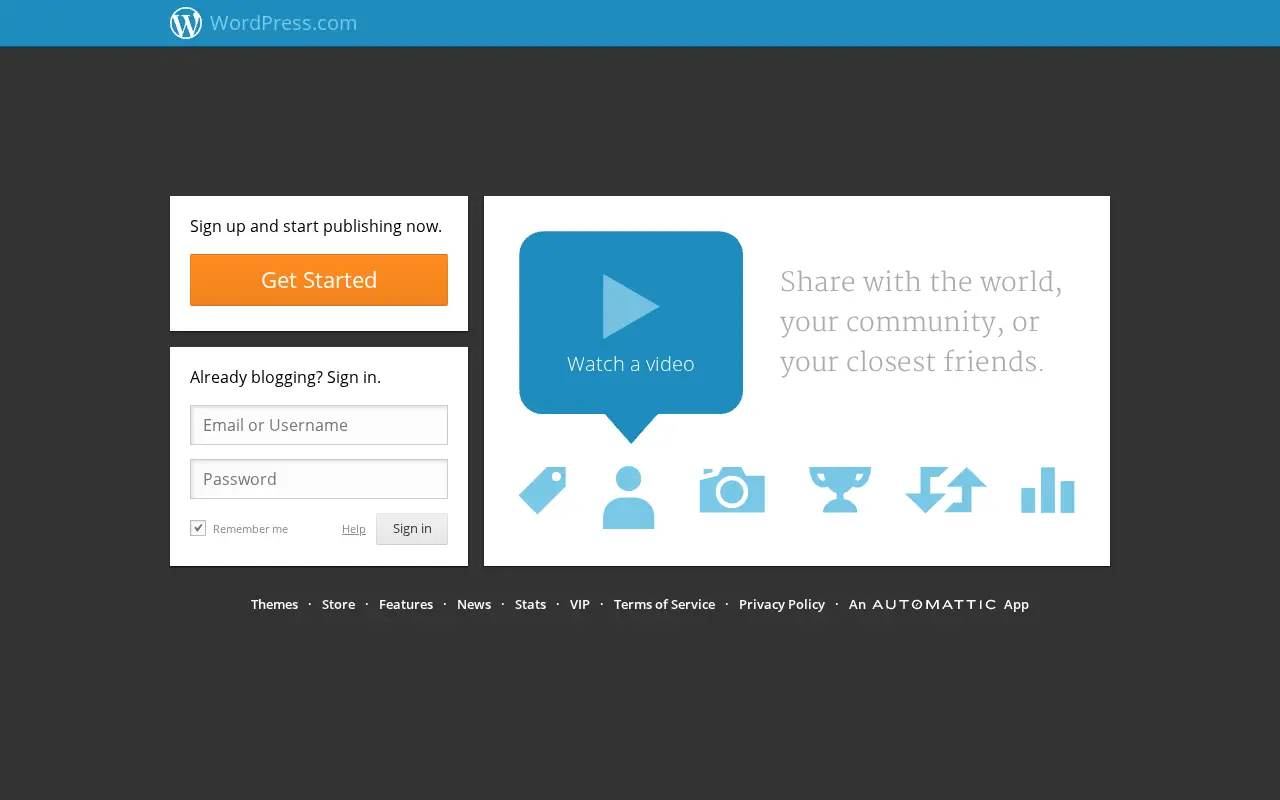Screen dimensions: 1280x800
Task: Click the VIP footer link
Action: [x=580, y=604]
